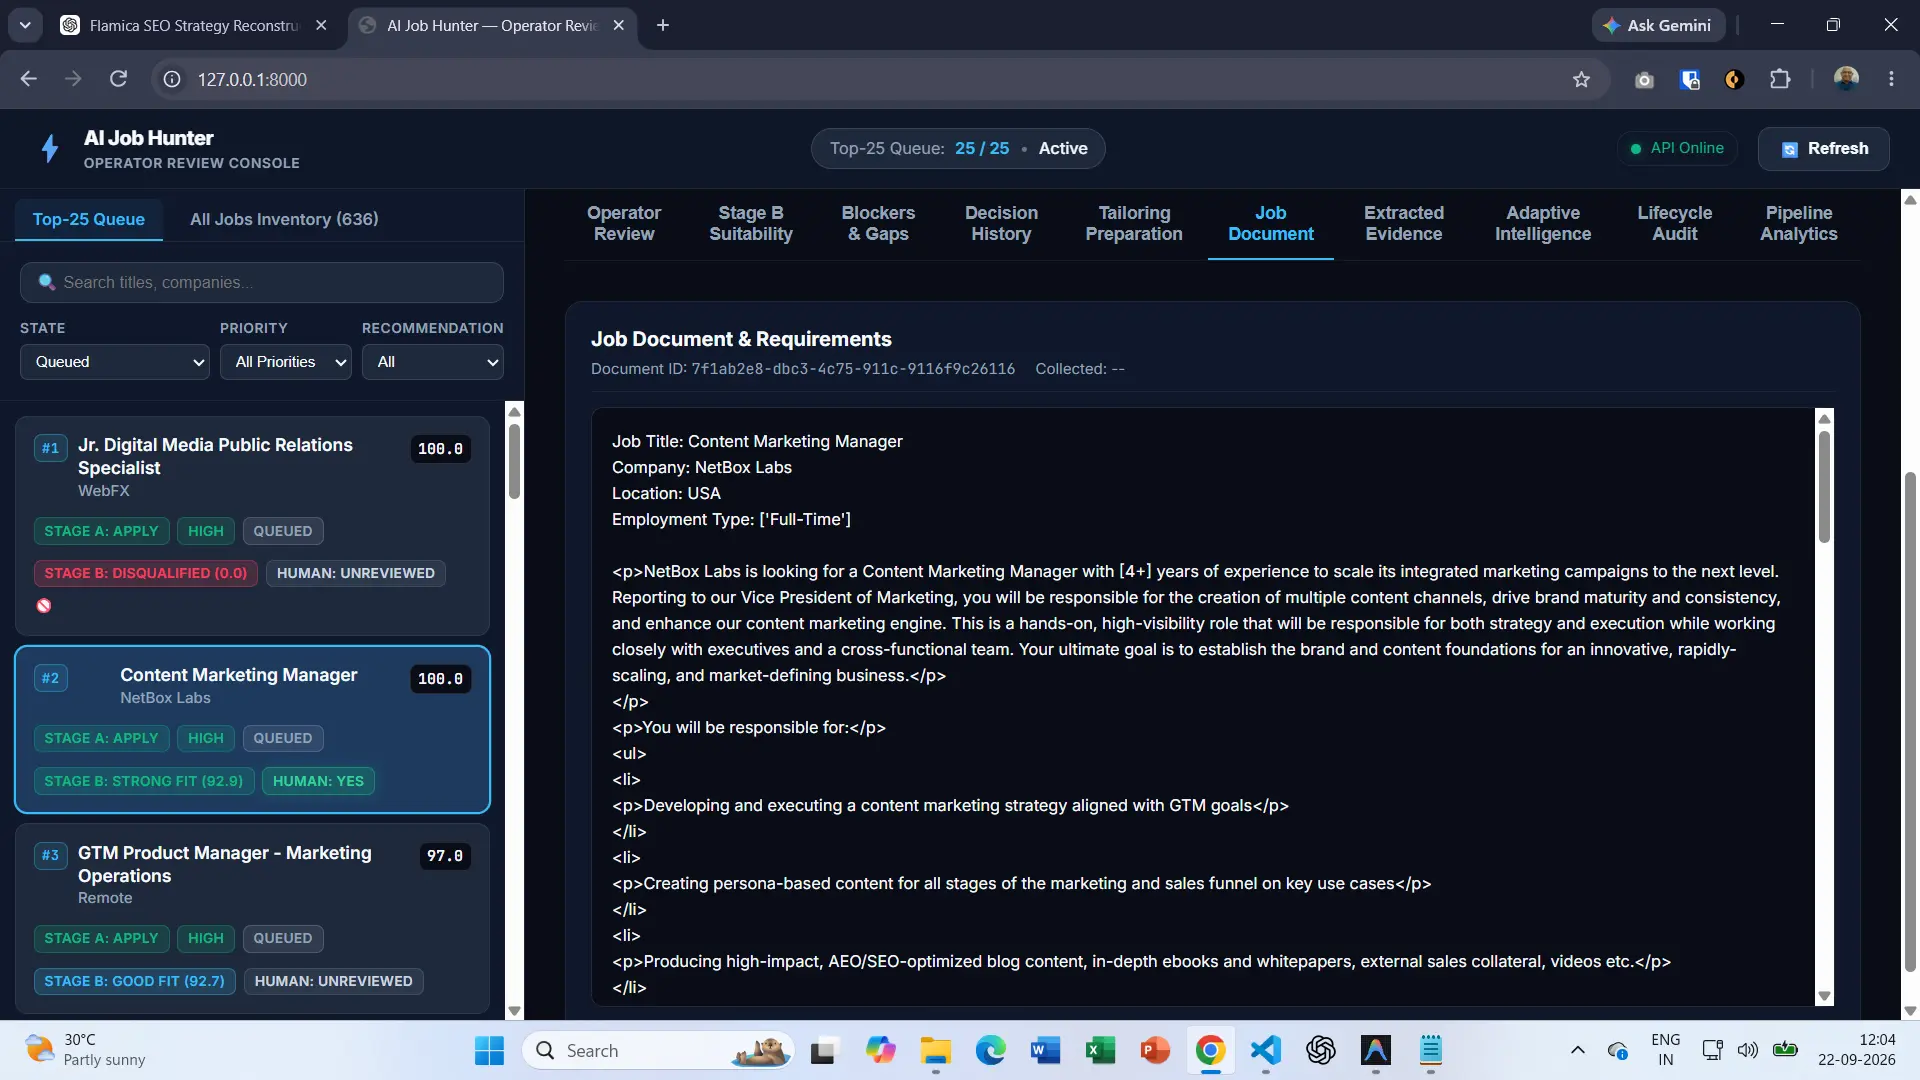Image resolution: width=1920 pixels, height=1080 pixels.
Task: Open the Tailoring Preparation tab
Action: pos(1134,223)
